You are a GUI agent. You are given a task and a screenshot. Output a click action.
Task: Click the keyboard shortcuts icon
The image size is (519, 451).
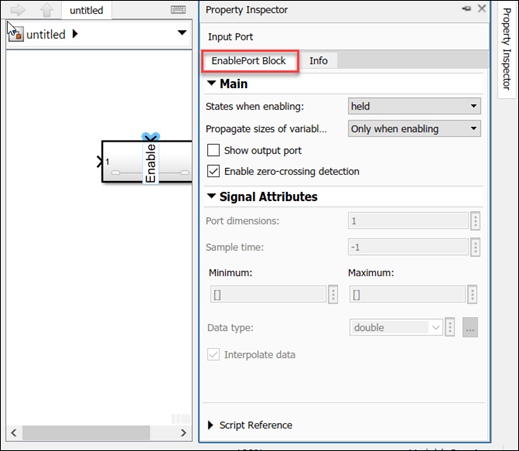pos(178,10)
